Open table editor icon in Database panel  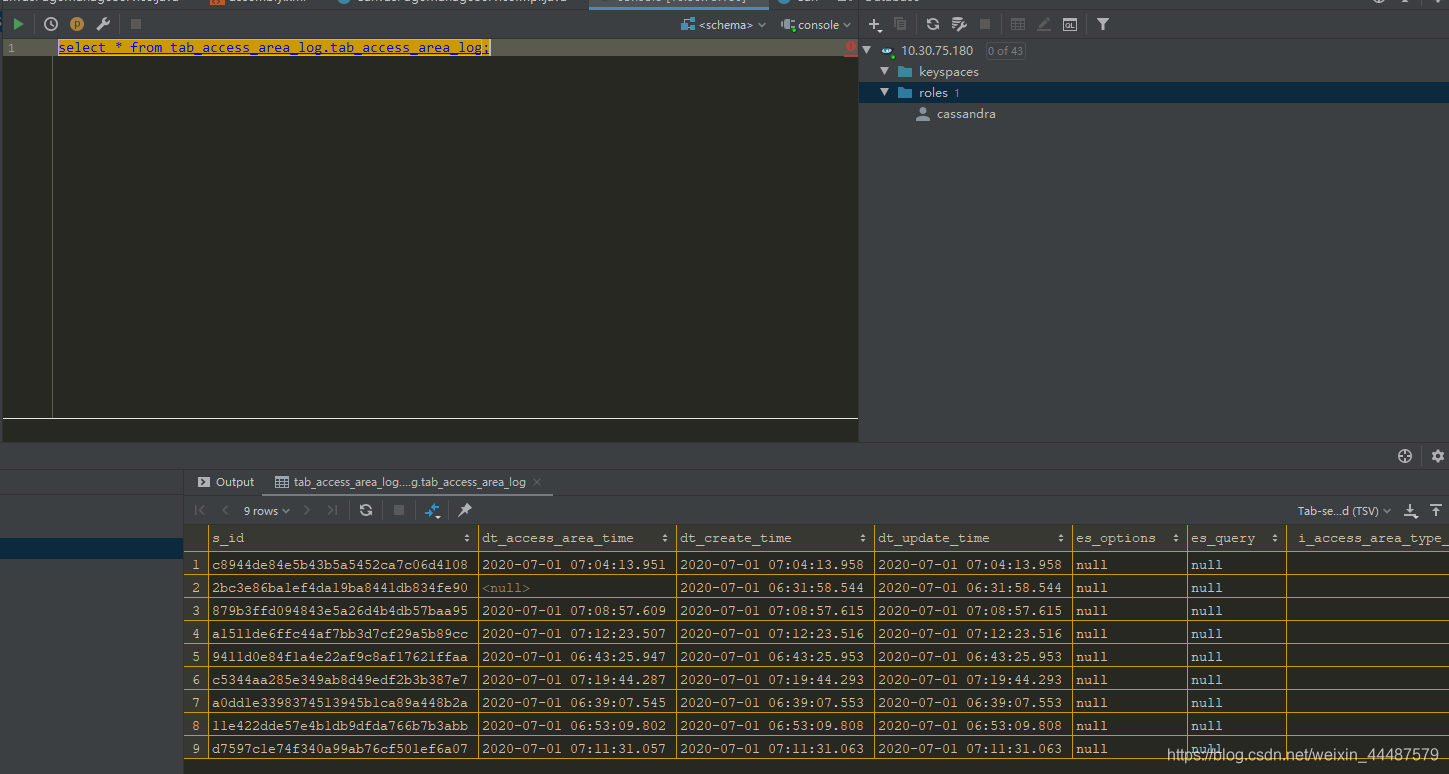(x=1018, y=24)
